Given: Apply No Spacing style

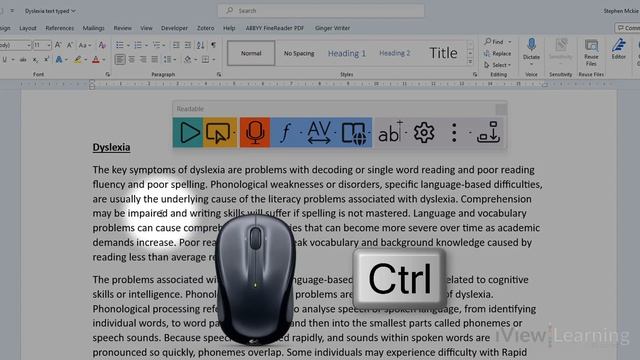Looking at the screenshot, I should [x=299, y=53].
